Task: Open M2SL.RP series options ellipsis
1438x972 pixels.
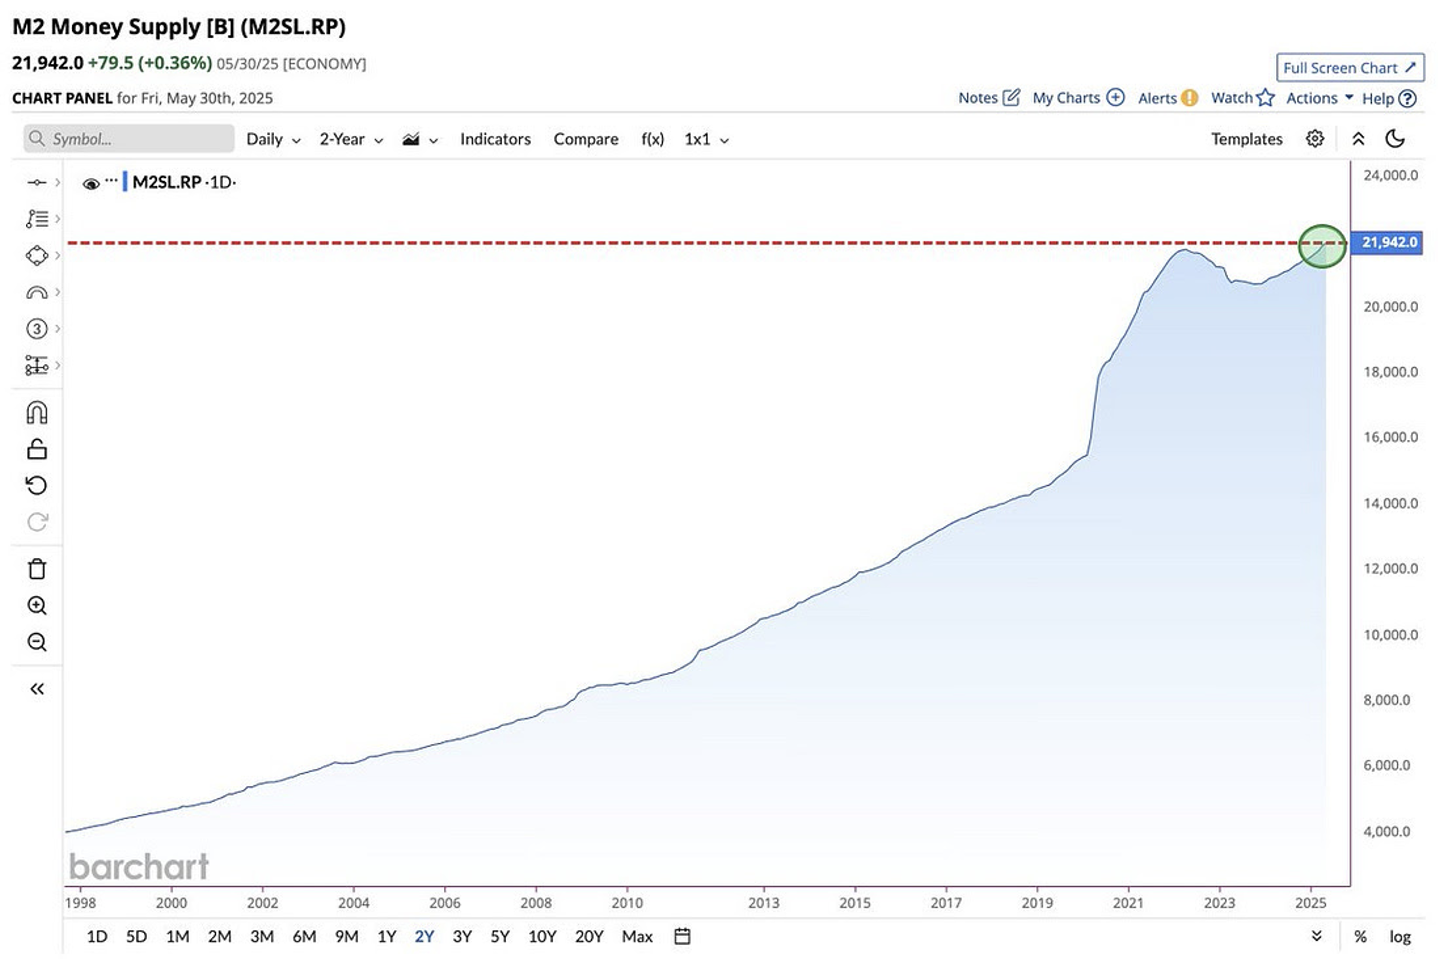Action: [111, 181]
